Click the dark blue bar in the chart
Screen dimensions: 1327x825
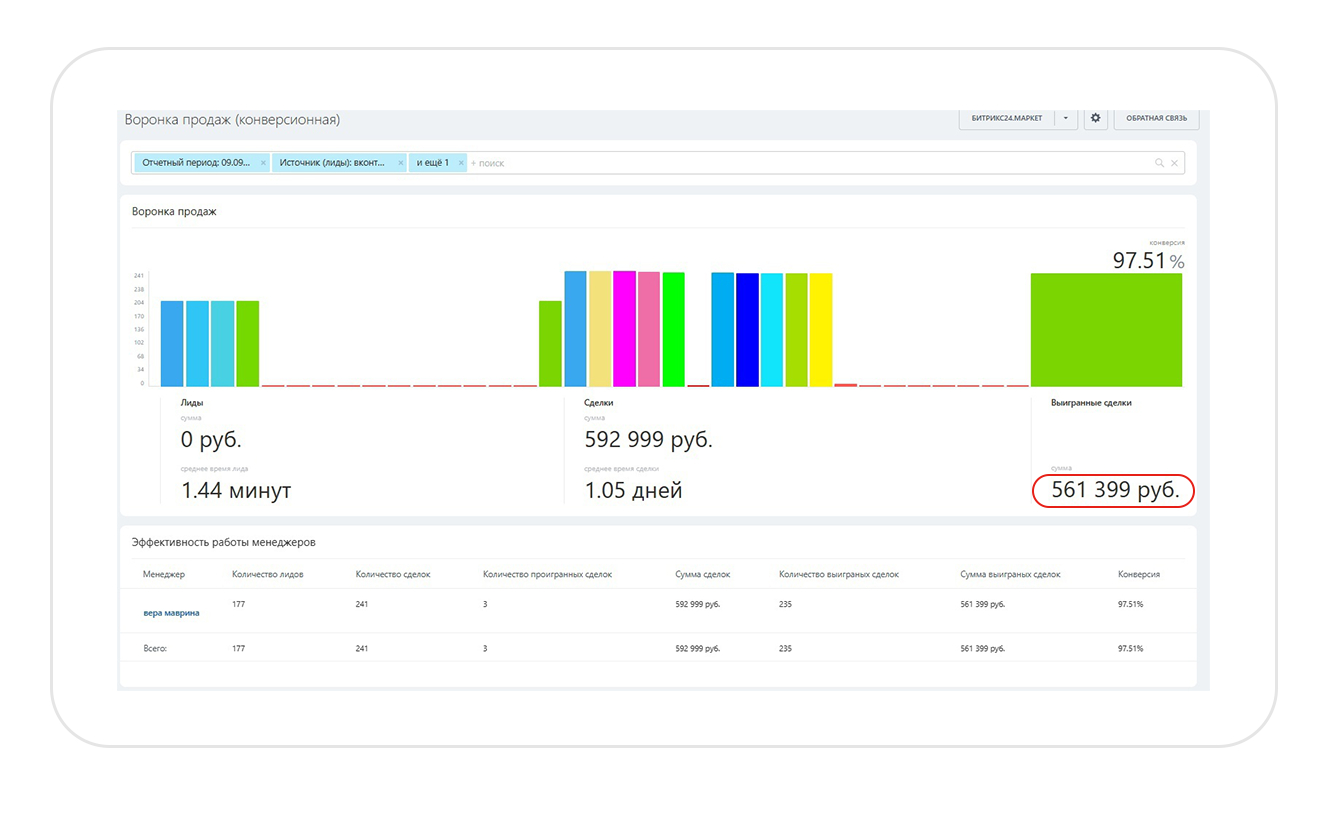tap(747, 330)
